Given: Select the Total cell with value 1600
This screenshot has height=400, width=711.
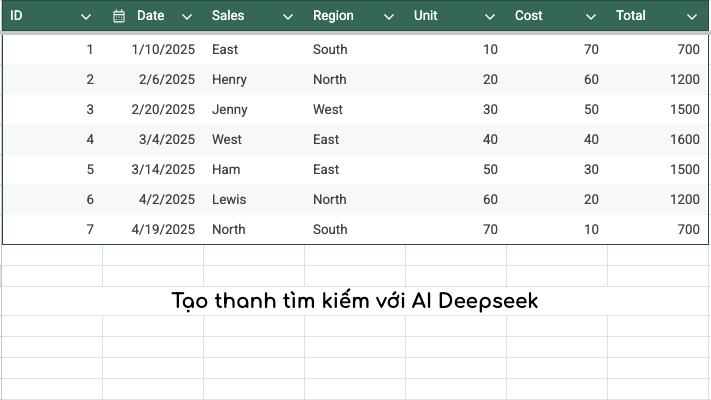Looking at the screenshot, I should [x=658, y=139].
